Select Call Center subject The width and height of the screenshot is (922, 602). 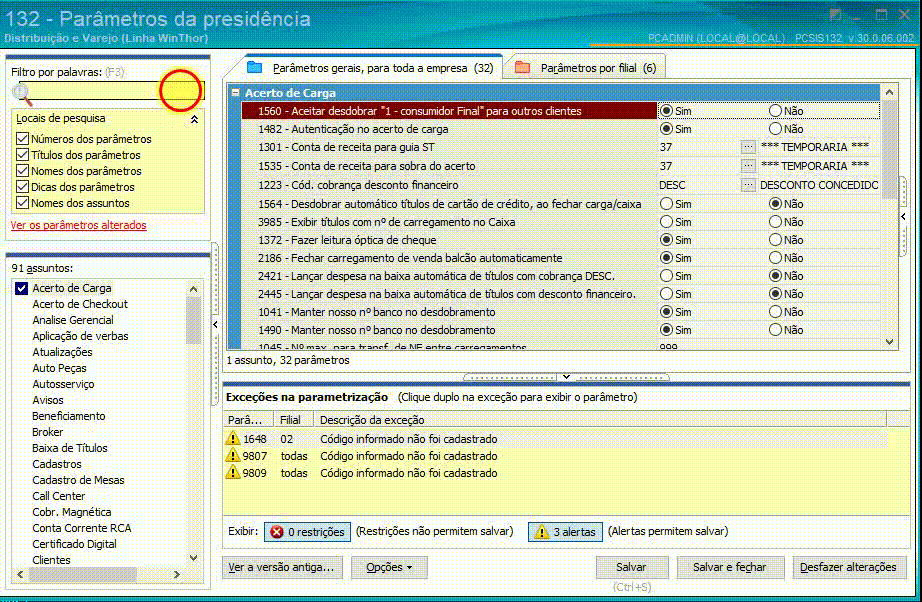58,496
